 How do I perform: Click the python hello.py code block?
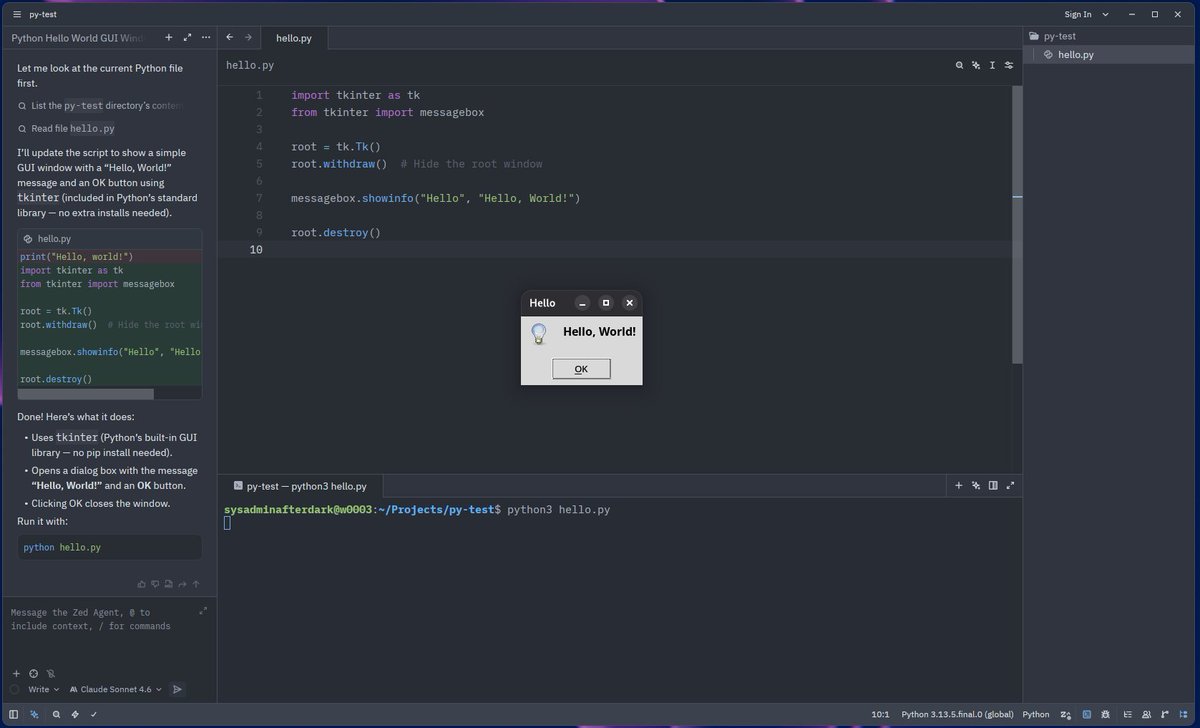[110, 547]
